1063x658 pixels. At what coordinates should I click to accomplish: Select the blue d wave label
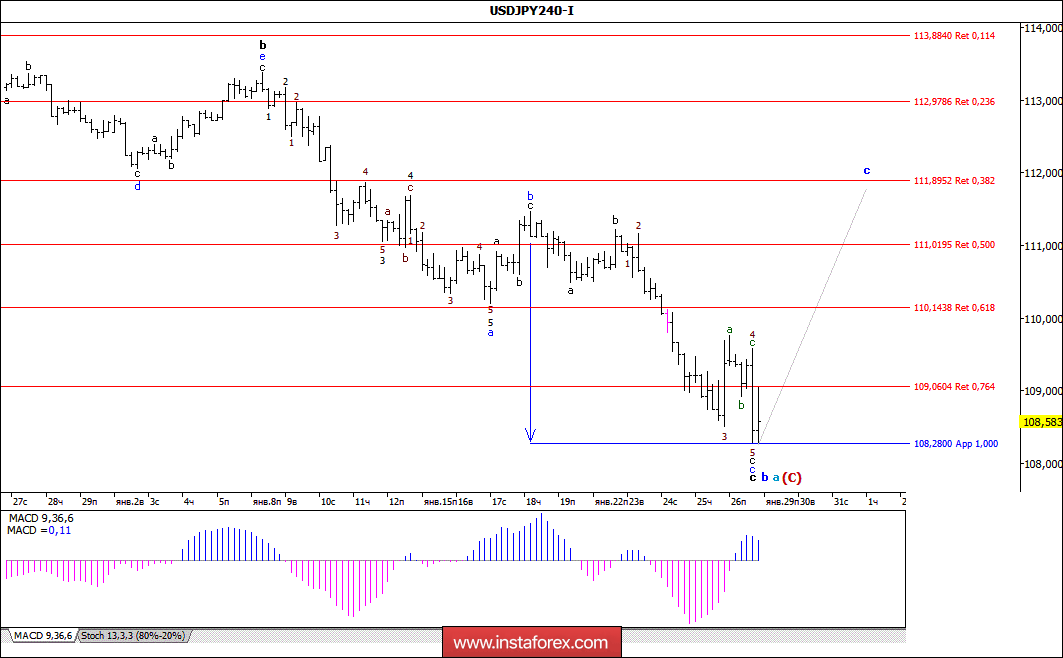[x=138, y=186]
